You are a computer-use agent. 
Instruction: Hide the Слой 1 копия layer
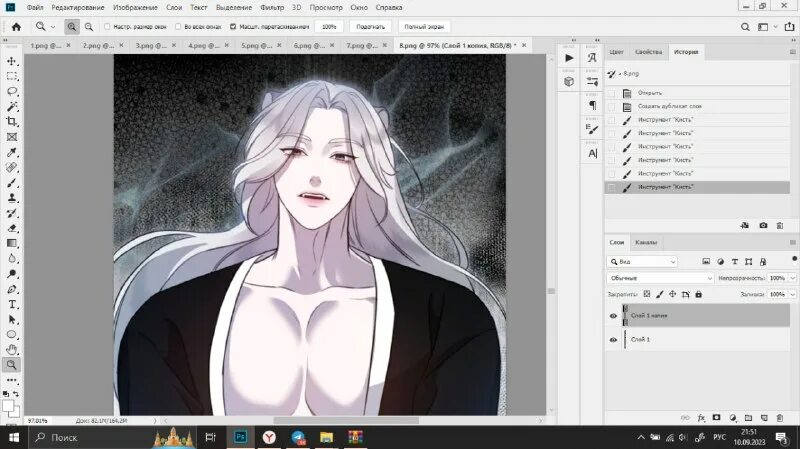(x=613, y=316)
